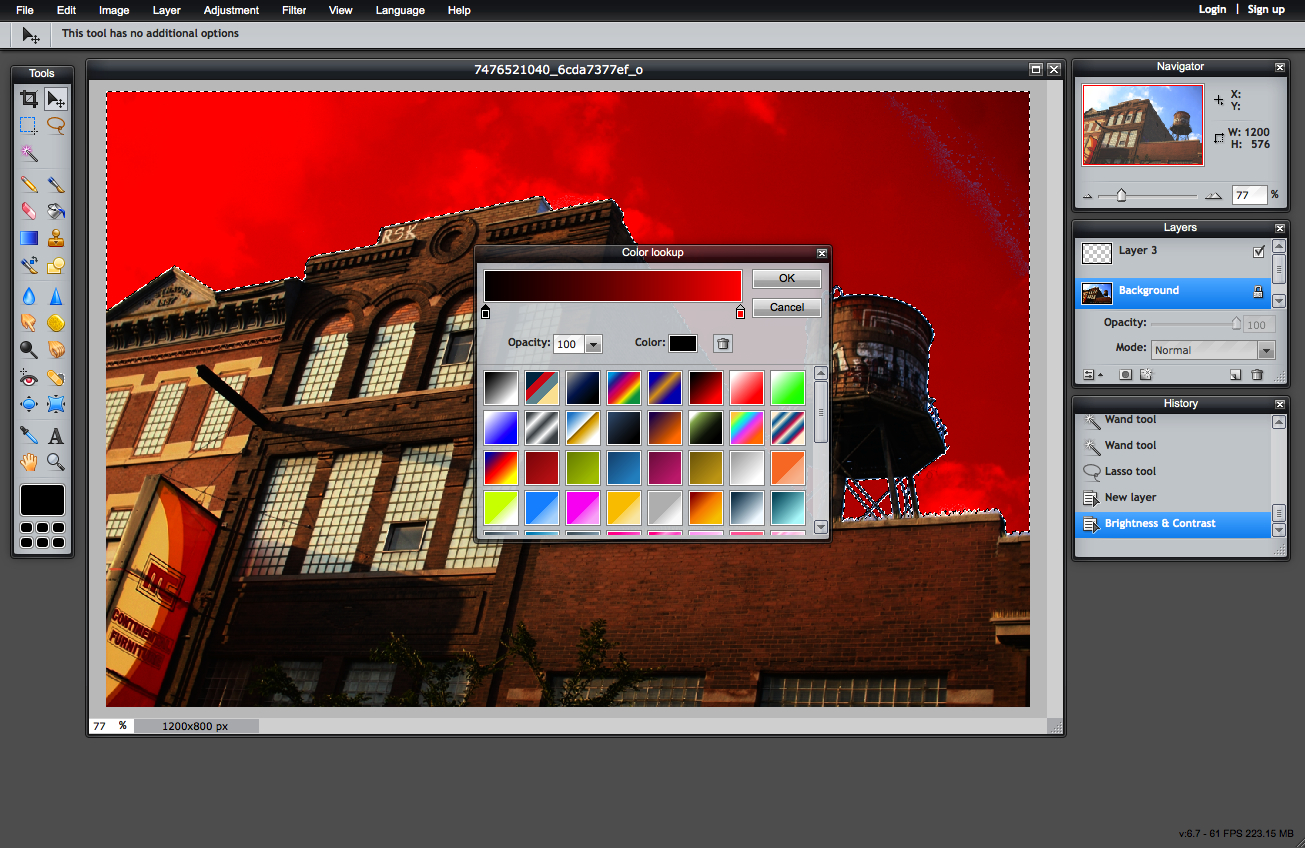The width and height of the screenshot is (1305, 848).
Task: Select the Blur water-drop tool
Action: tap(29, 296)
